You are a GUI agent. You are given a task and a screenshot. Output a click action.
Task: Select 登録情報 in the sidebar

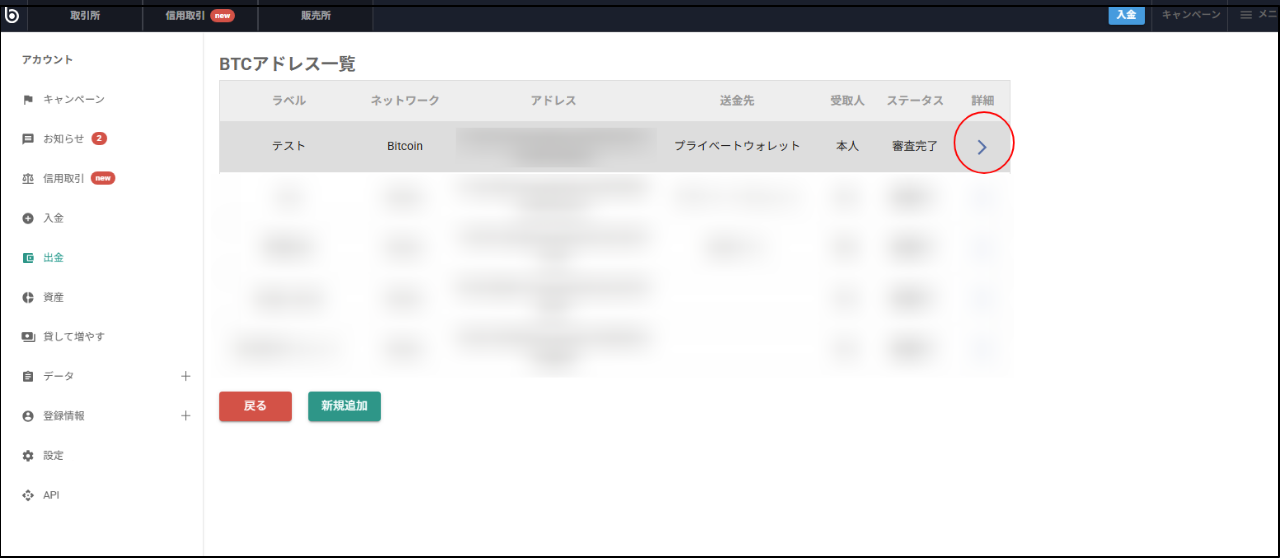coord(64,415)
